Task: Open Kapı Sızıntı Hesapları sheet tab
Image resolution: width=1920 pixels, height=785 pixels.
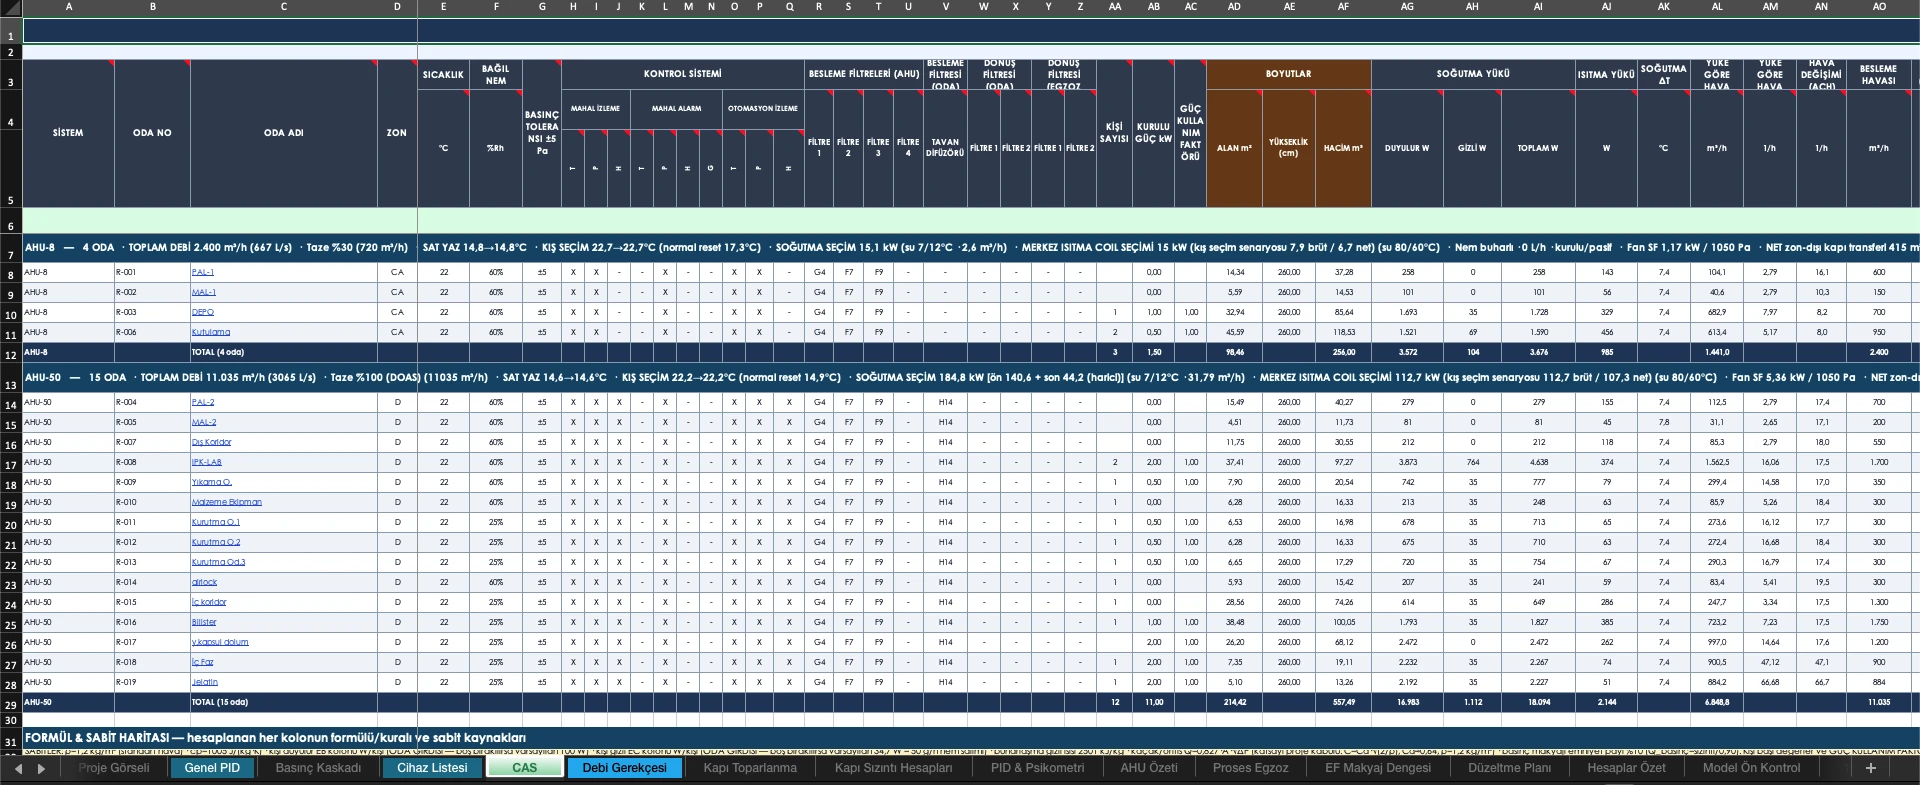Action: (894, 768)
